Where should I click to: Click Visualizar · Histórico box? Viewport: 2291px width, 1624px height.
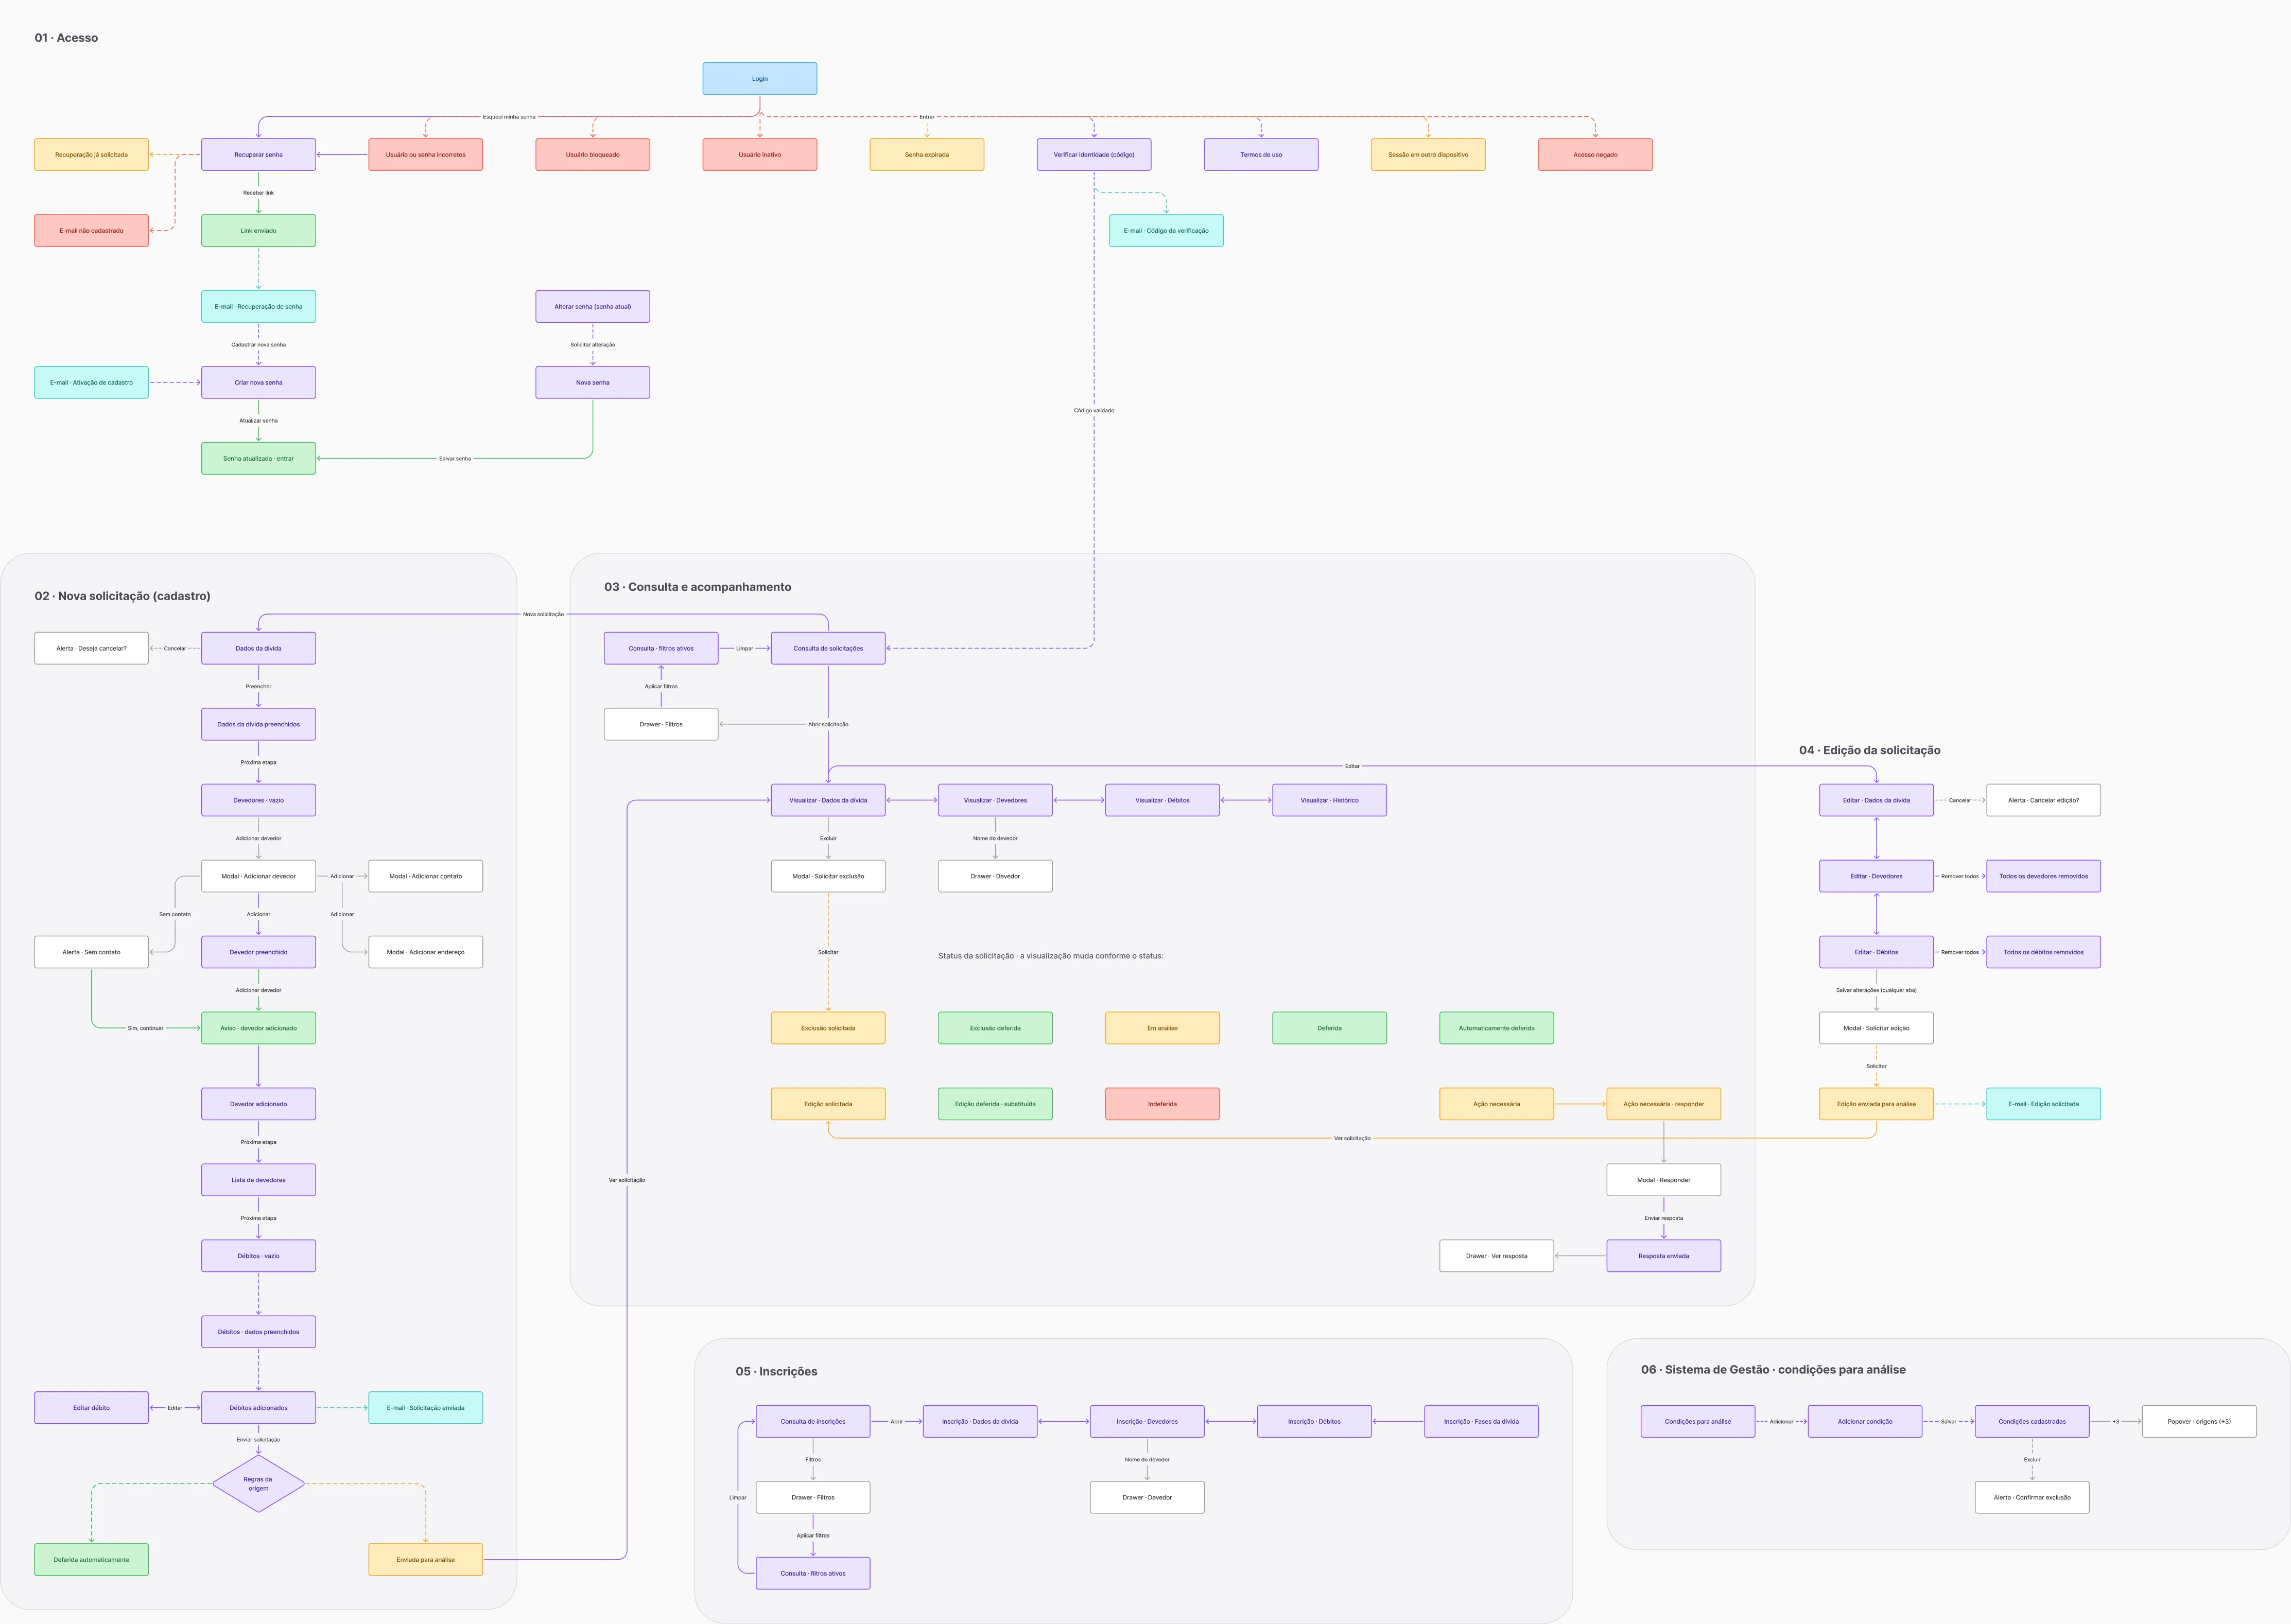1329,801
